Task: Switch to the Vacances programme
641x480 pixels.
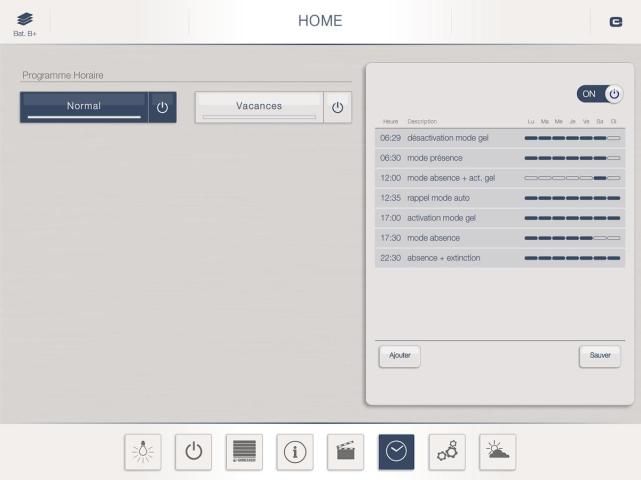Action: (259, 106)
